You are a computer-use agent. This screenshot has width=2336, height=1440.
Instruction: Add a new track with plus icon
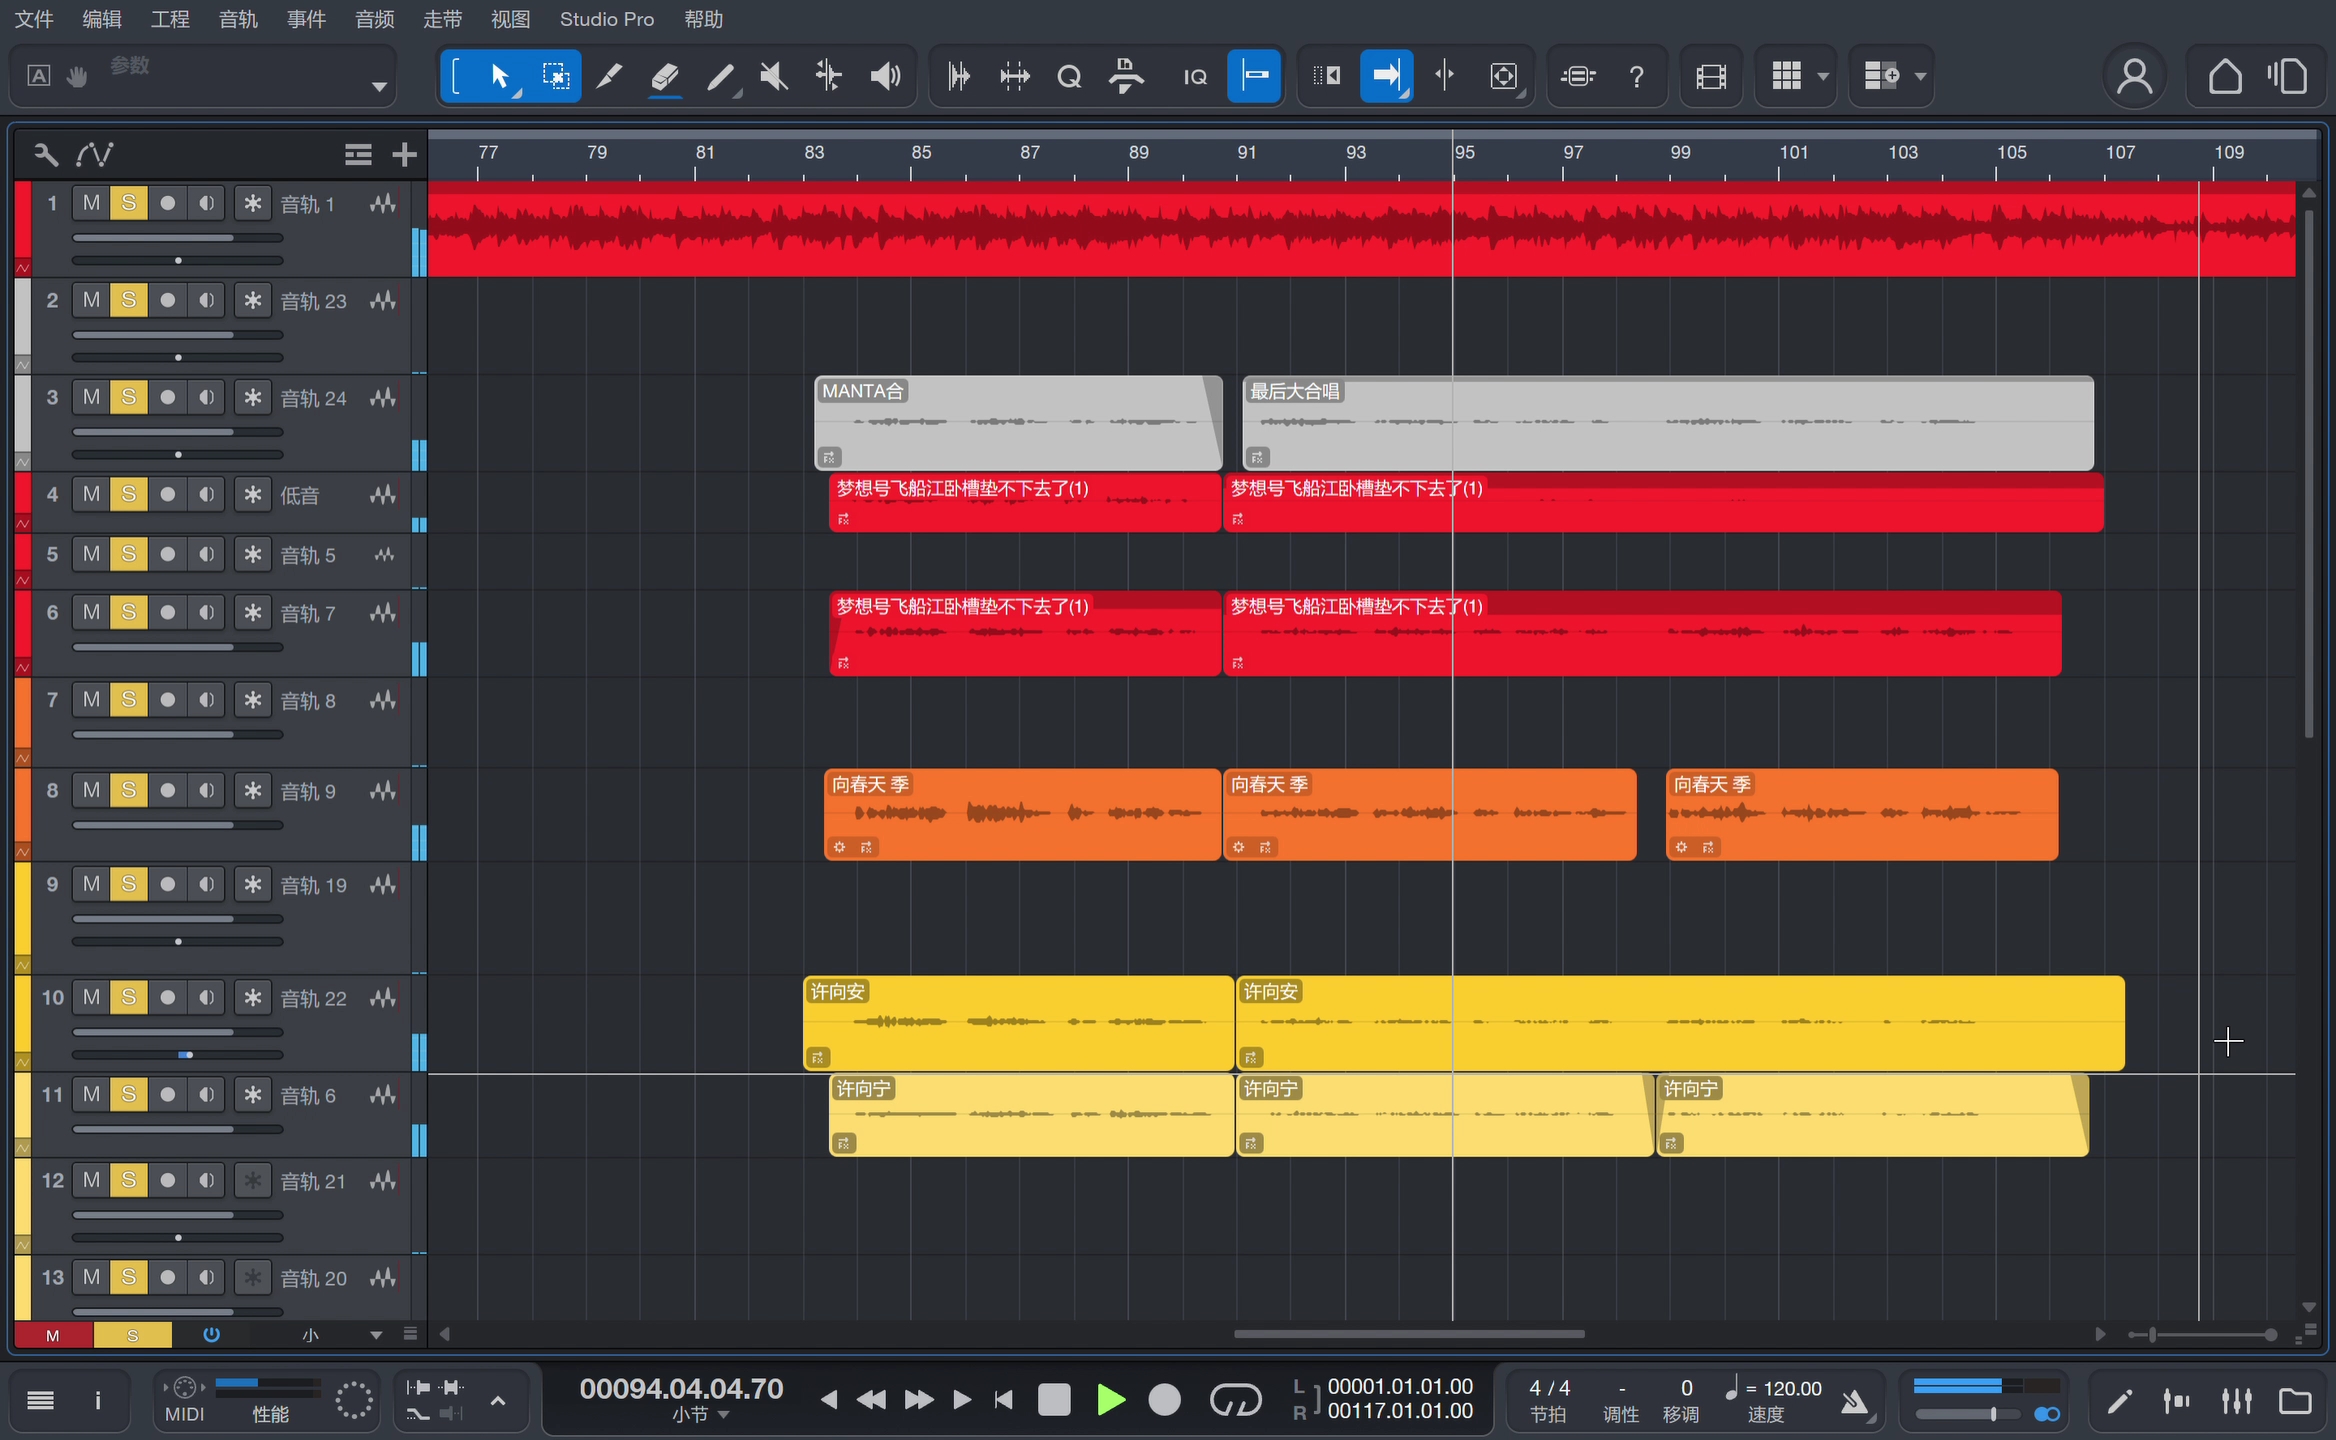tap(404, 154)
